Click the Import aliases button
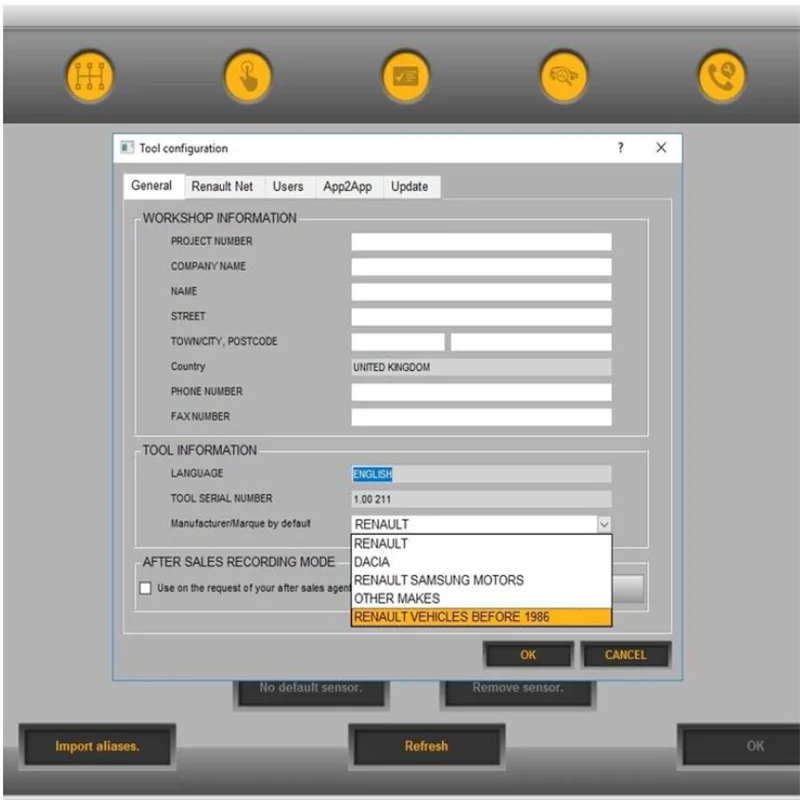This screenshot has width=800, height=800. pos(97,746)
